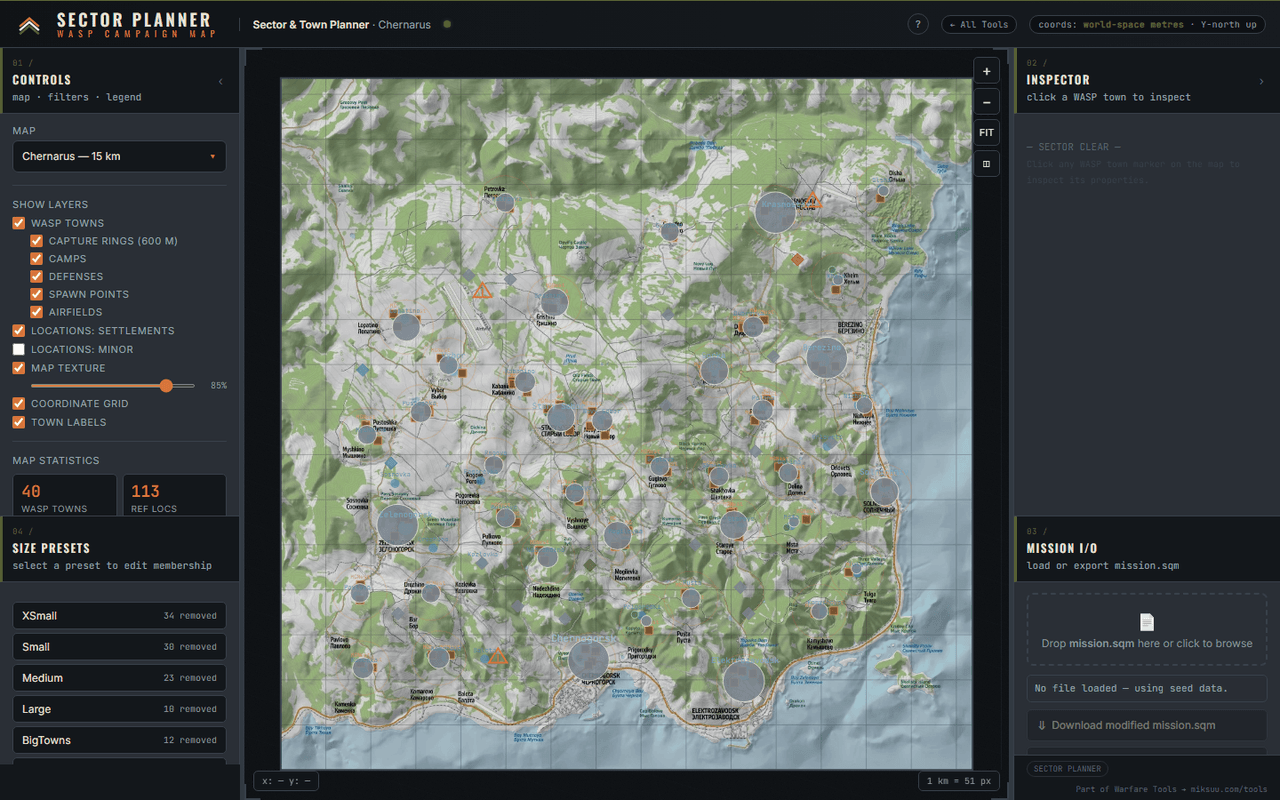
Task: Zoom in the map with plus button
Action: (x=986, y=71)
